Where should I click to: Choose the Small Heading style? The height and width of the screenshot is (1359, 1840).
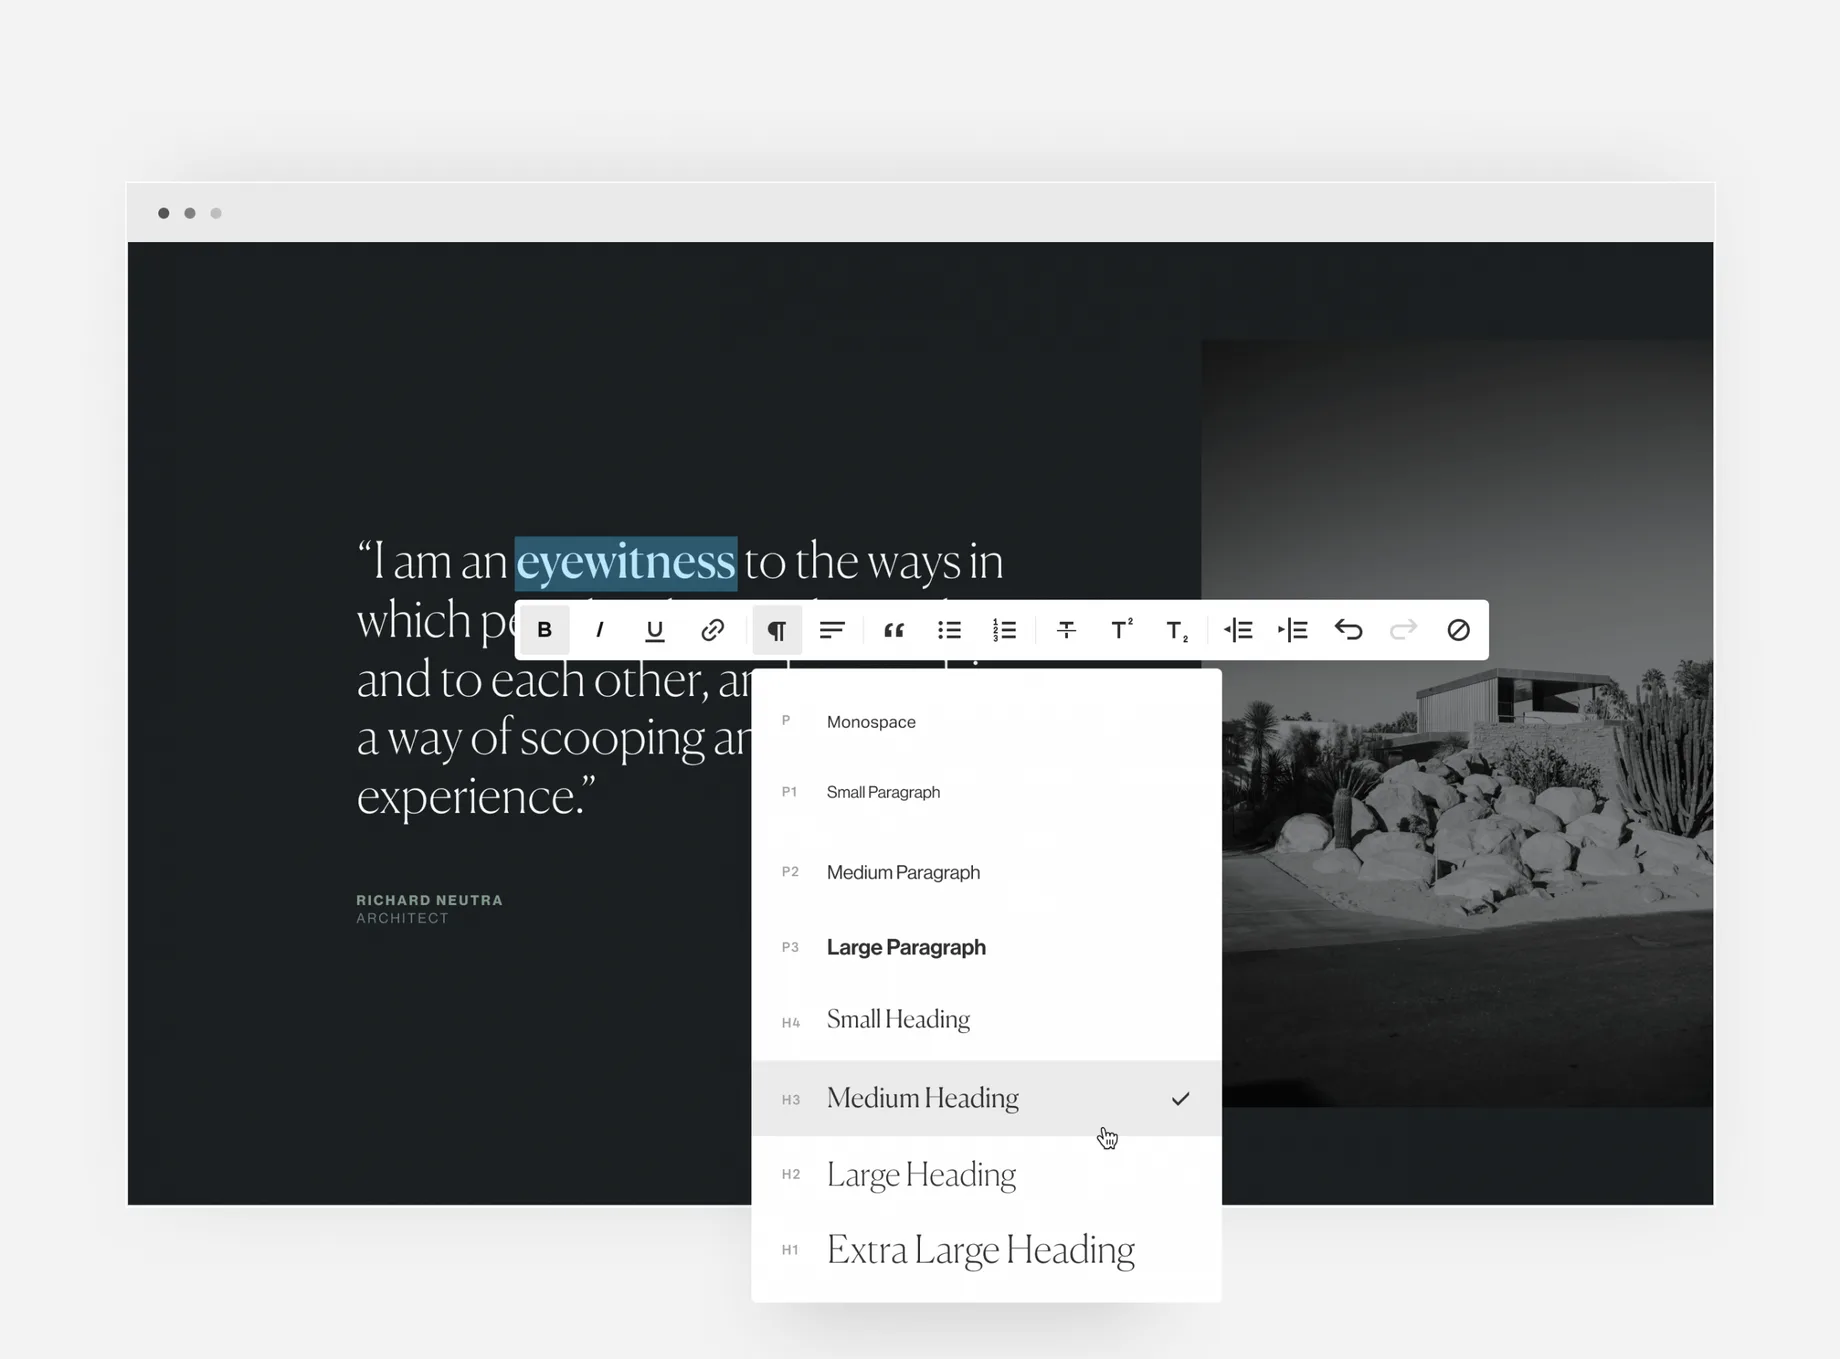986,1019
